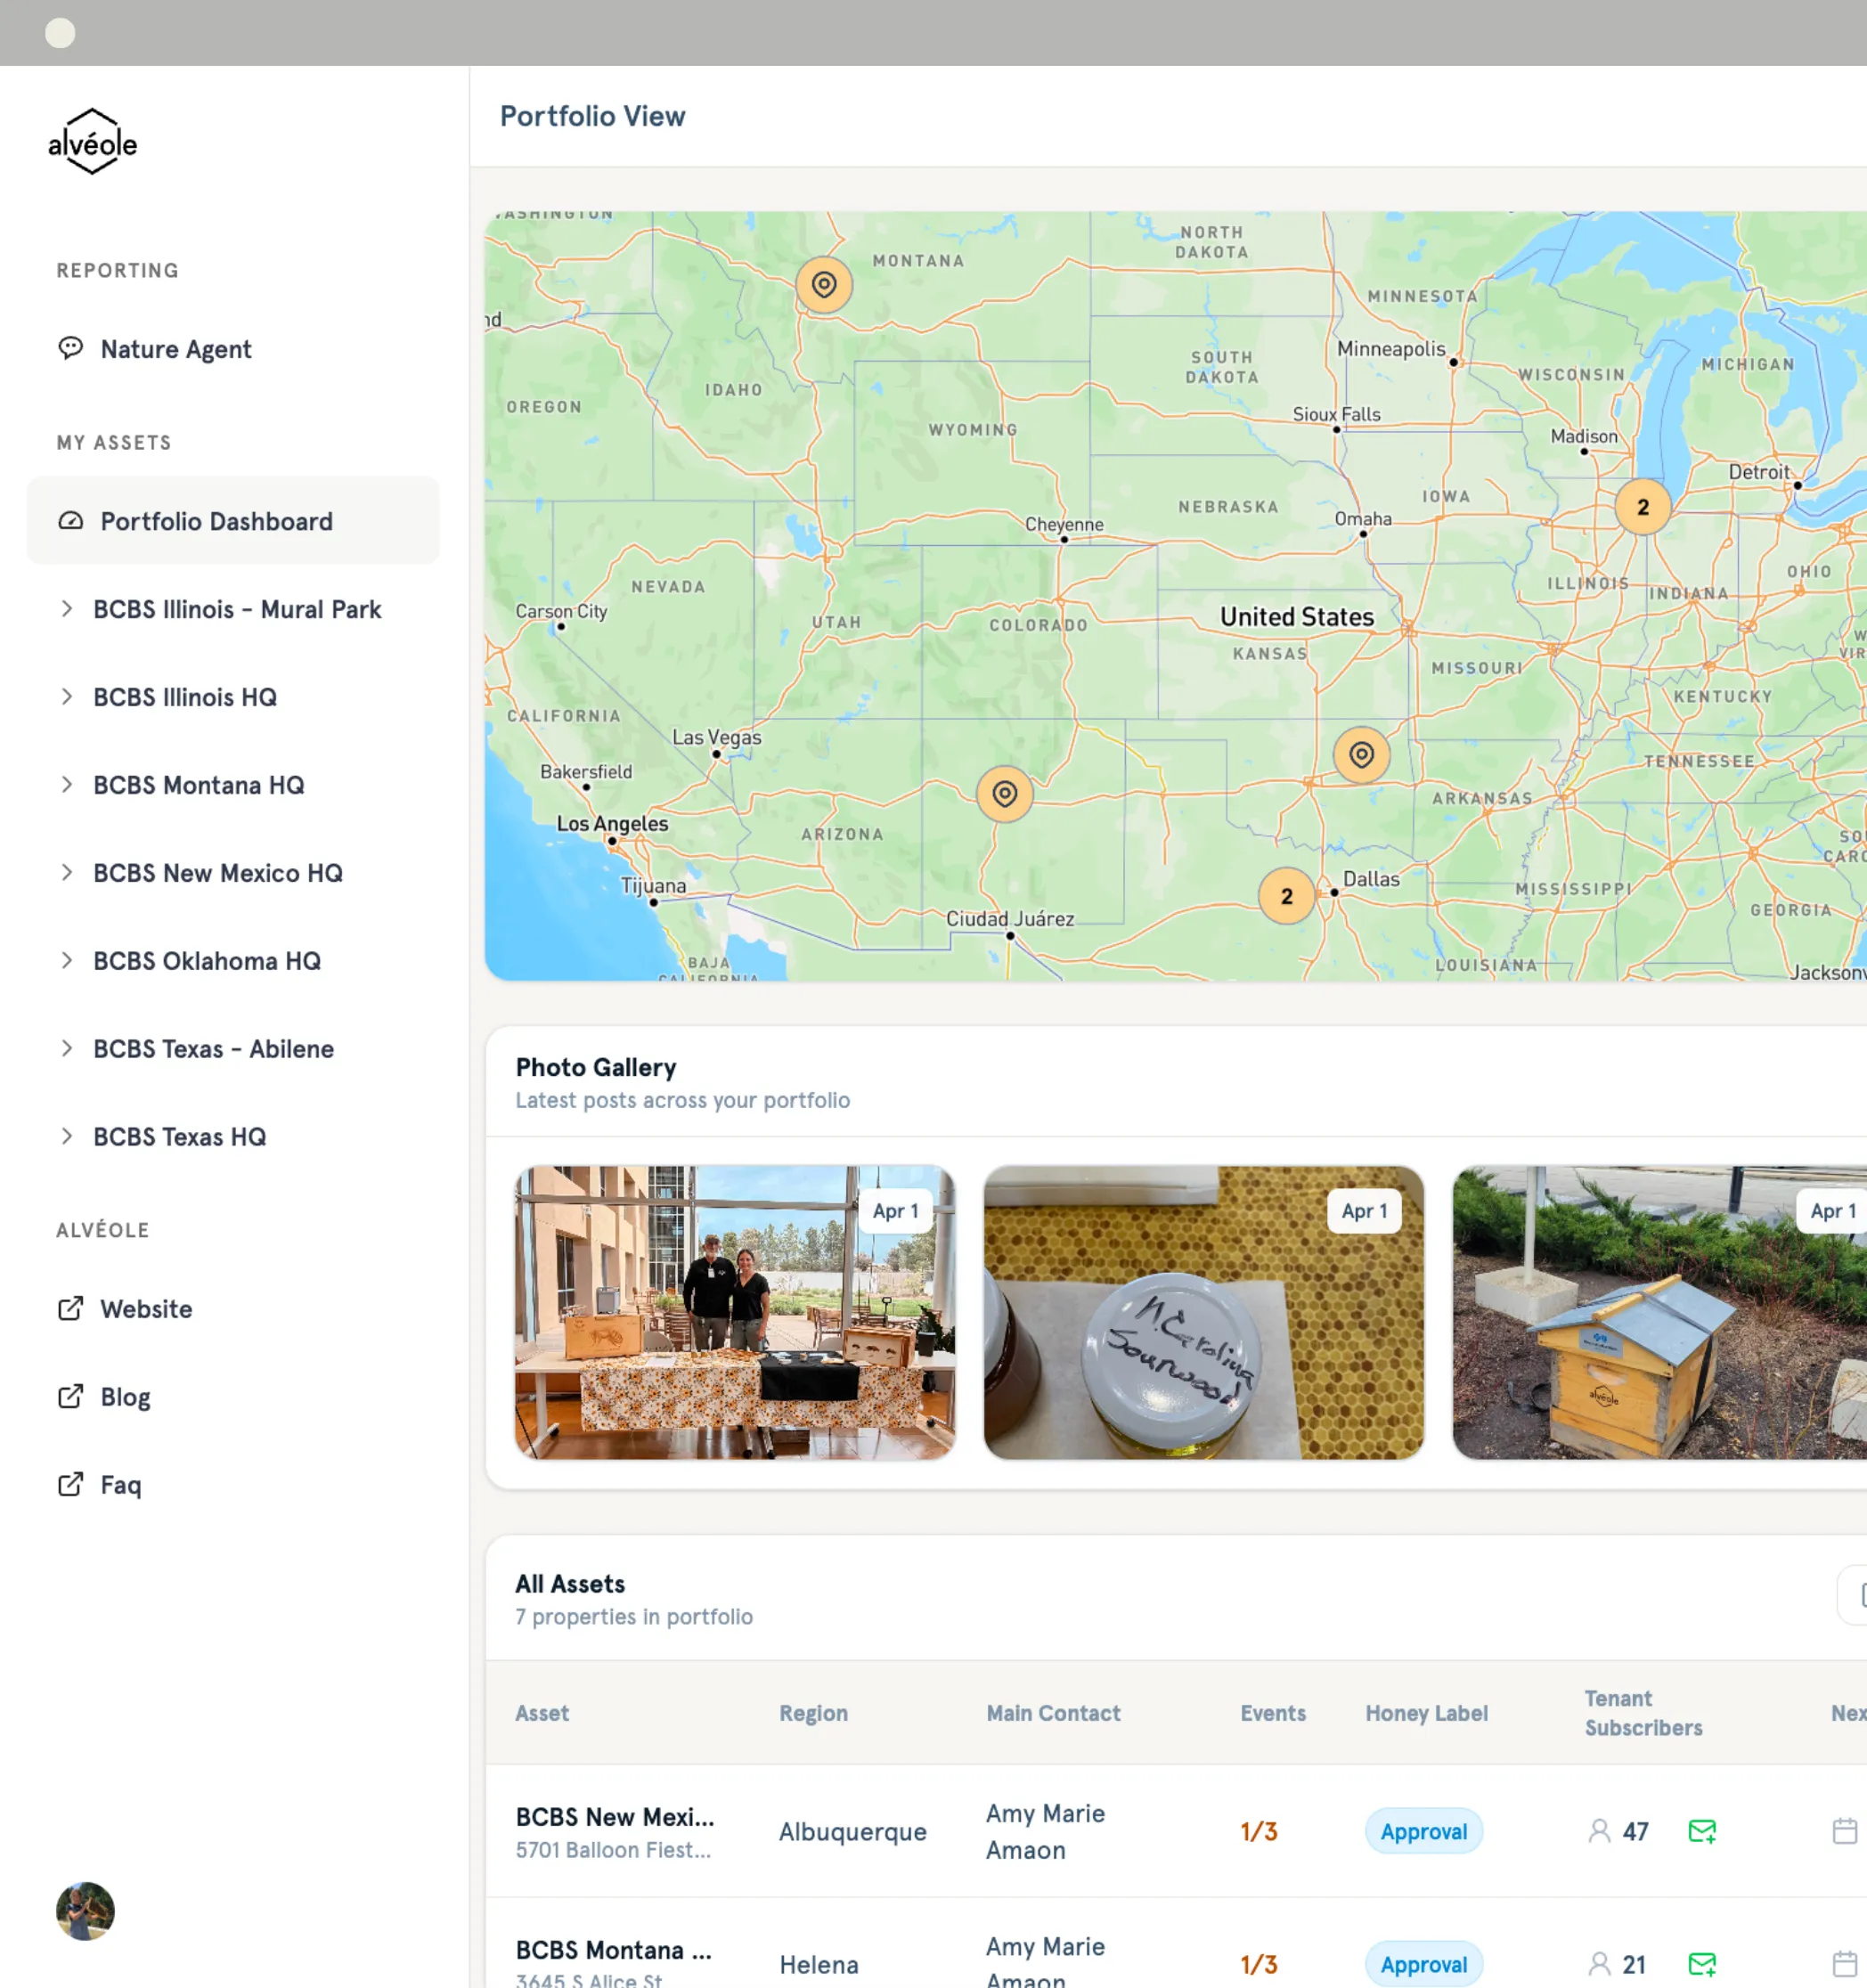Click the map pin marker over Montana
Viewport: 1867px width, 1988px height.
click(x=823, y=284)
